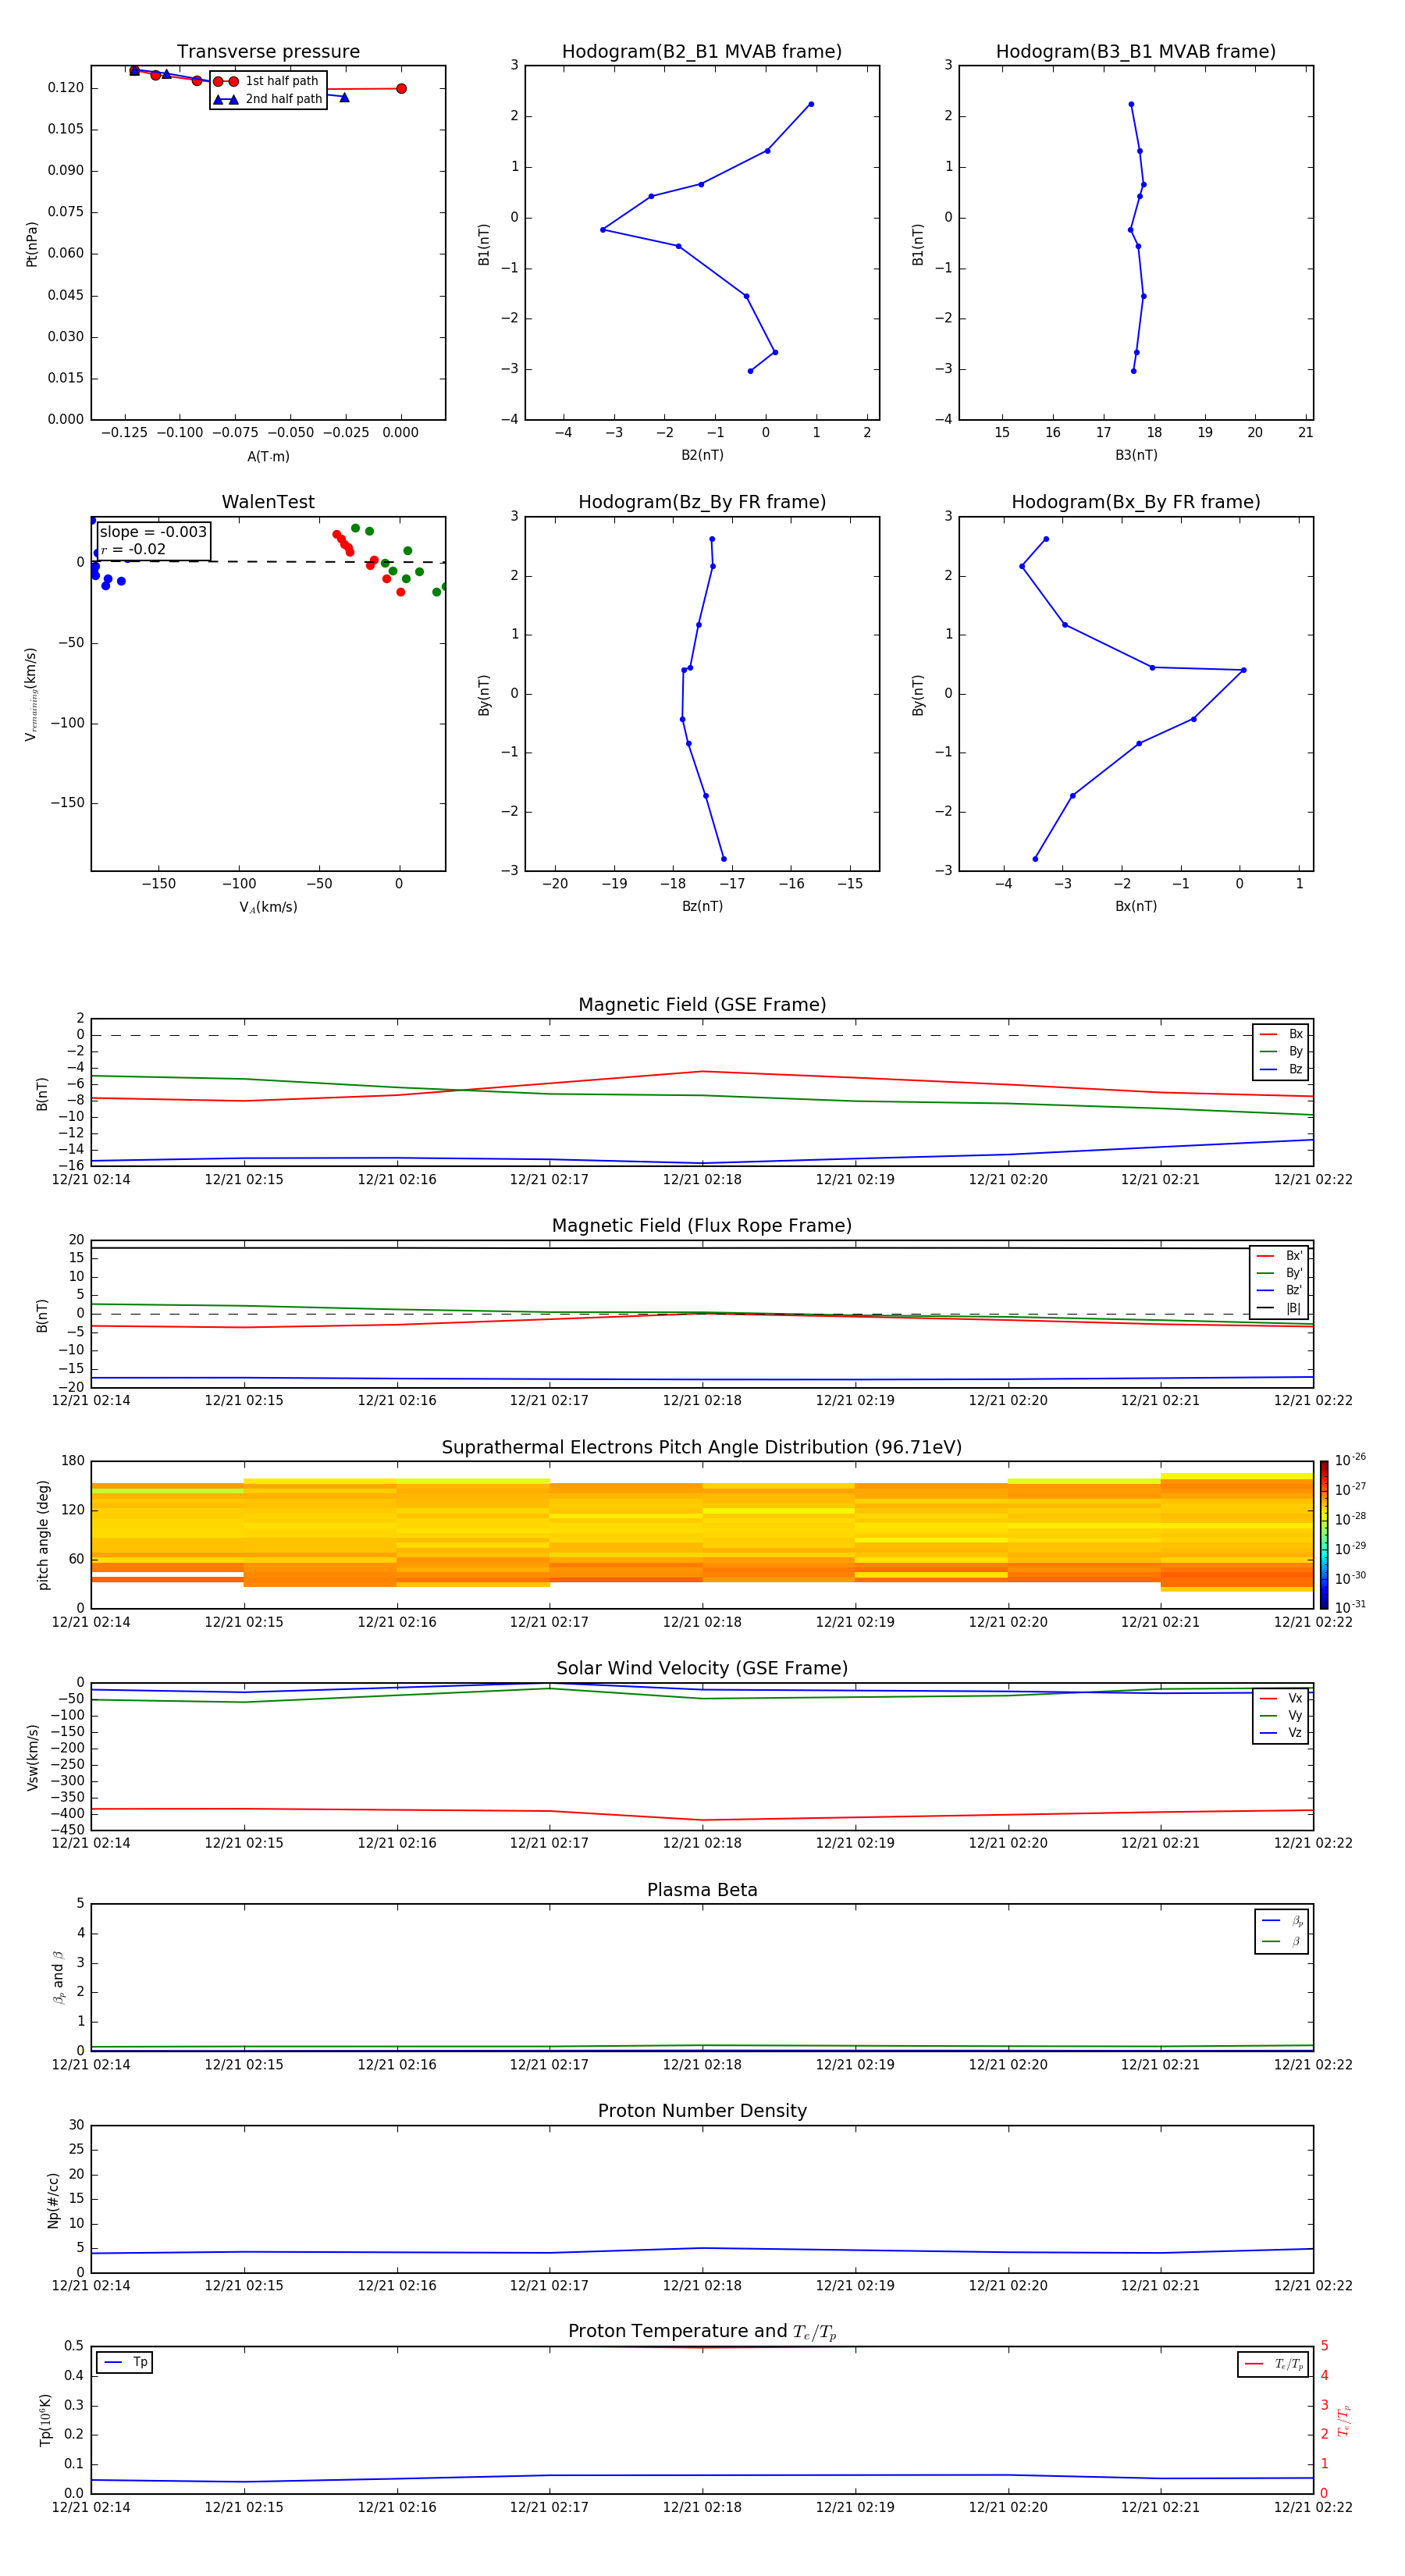
Task: Click the 'slope = -0.003' annotation
Action: [x=153, y=532]
